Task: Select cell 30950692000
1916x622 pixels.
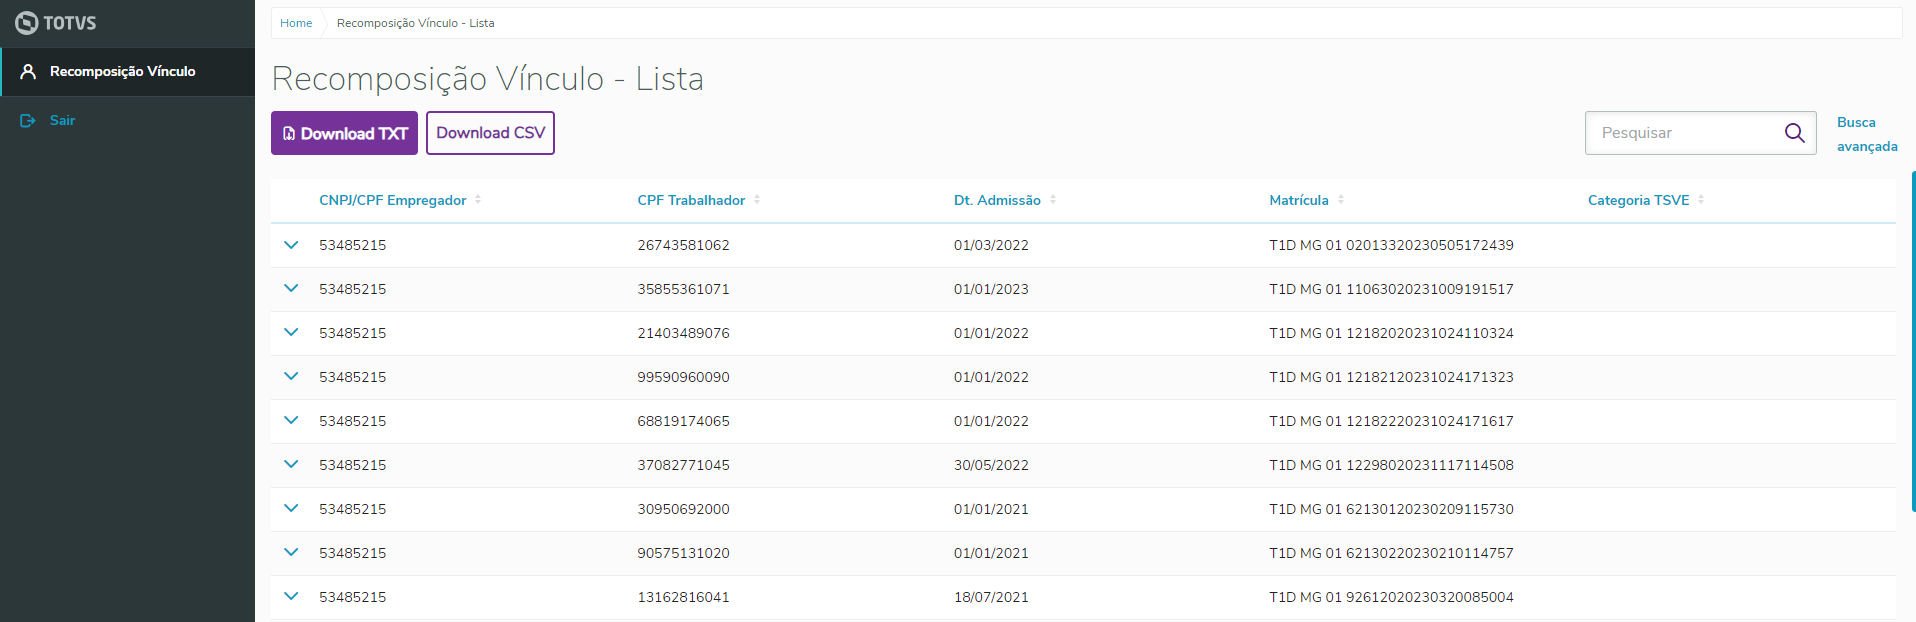Action: tap(683, 509)
